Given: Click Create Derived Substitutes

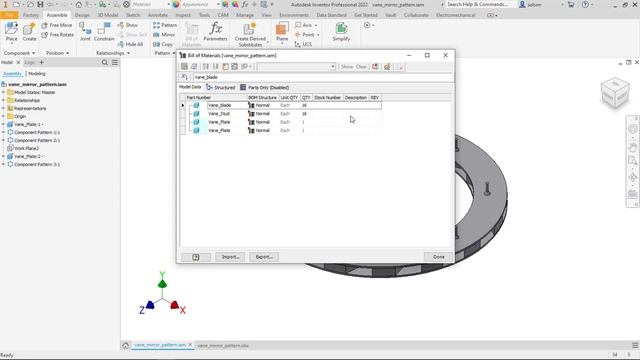Looking at the screenshot, I should click(250, 35).
